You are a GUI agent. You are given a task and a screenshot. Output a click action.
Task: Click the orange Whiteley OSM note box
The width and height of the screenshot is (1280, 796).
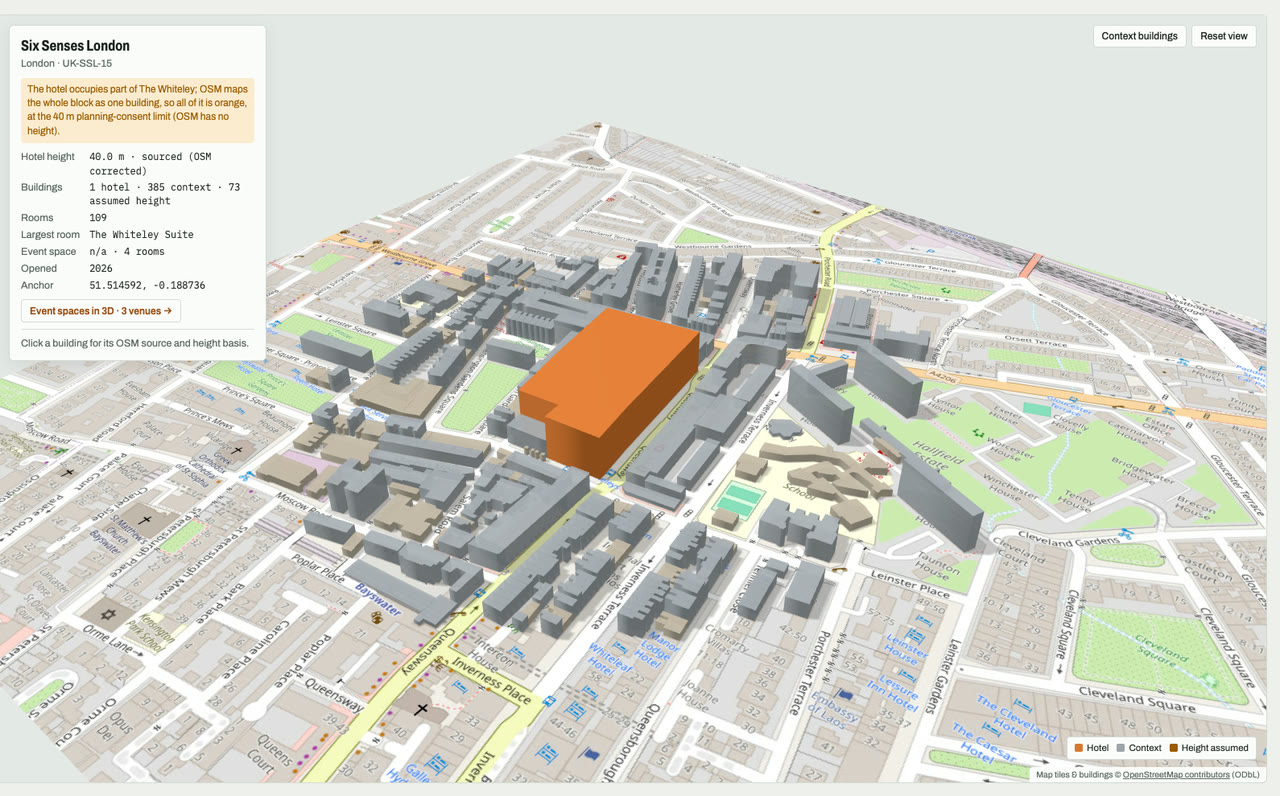pyautogui.click(x=137, y=110)
